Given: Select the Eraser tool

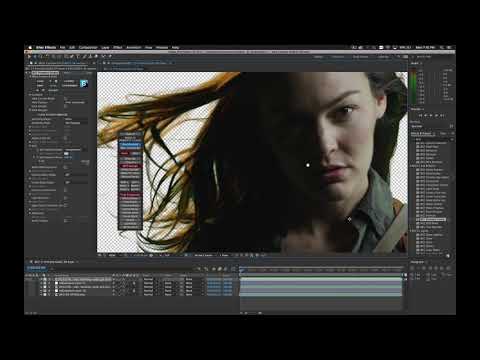Looking at the screenshot, I should click(96, 57).
